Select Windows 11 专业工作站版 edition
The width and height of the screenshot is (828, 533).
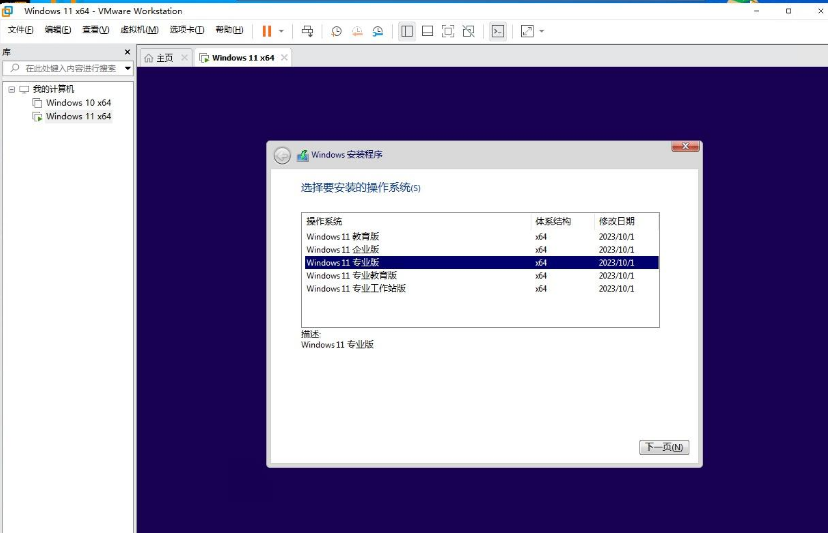(x=482, y=288)
